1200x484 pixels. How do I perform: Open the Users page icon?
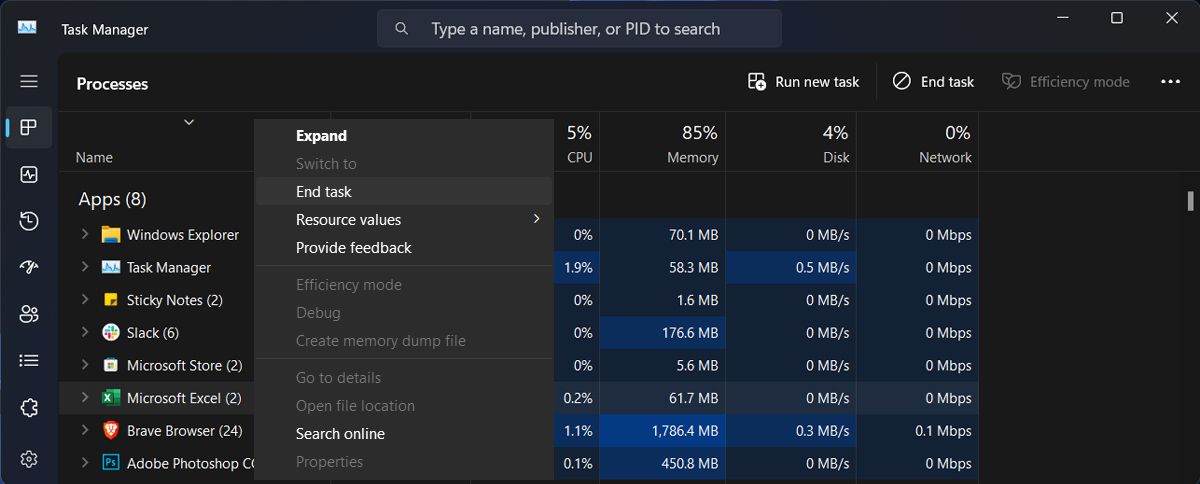(x=29, y=314)
